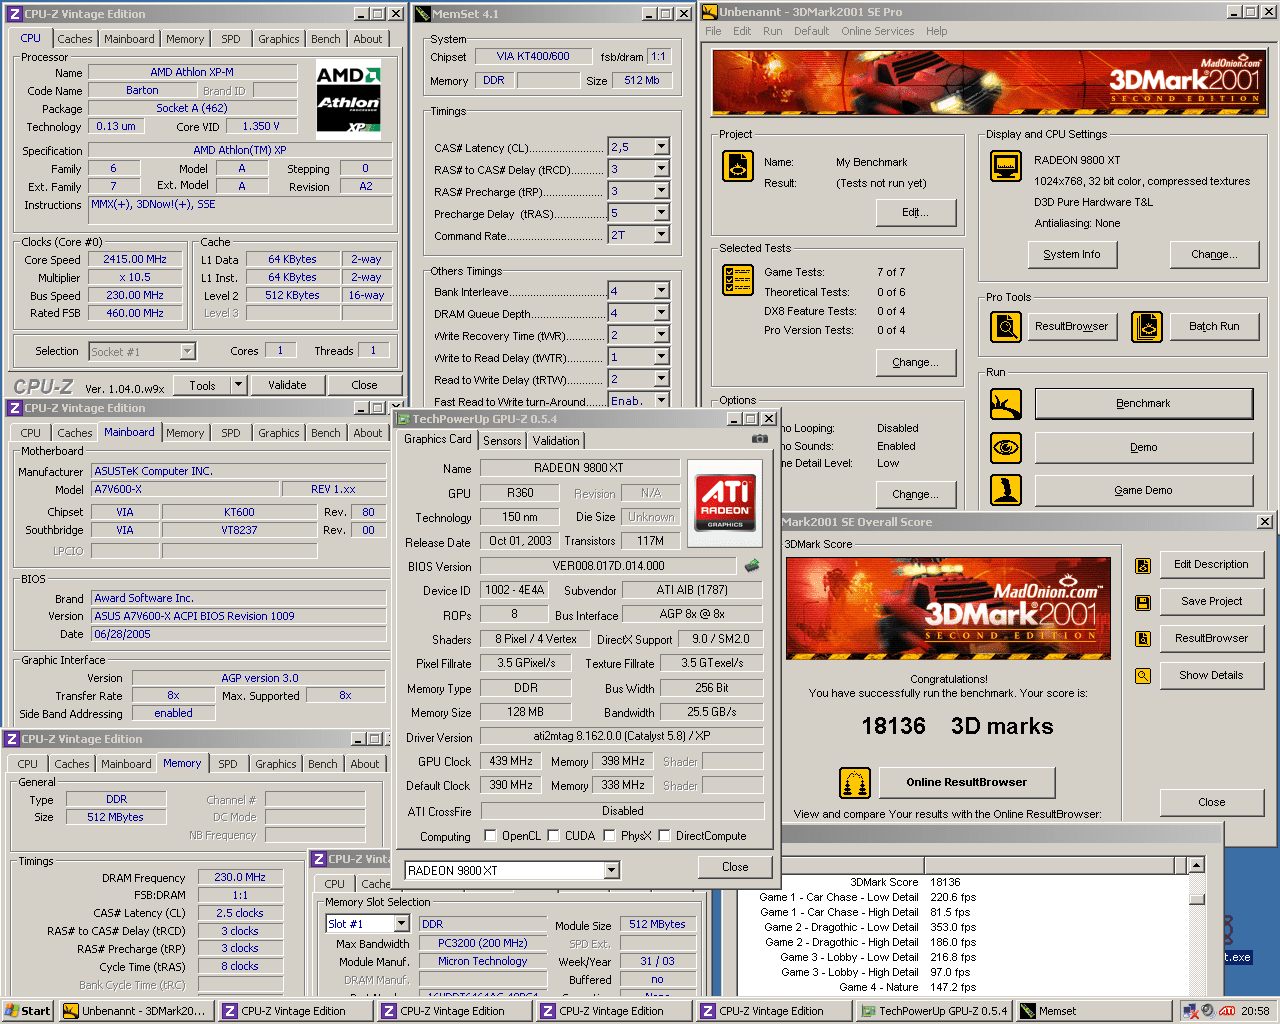The height and width of the screenshot is (1024, 1280).
Task: Open the DRAM Queue Depth dropdown
Action: tap(661, 313)
